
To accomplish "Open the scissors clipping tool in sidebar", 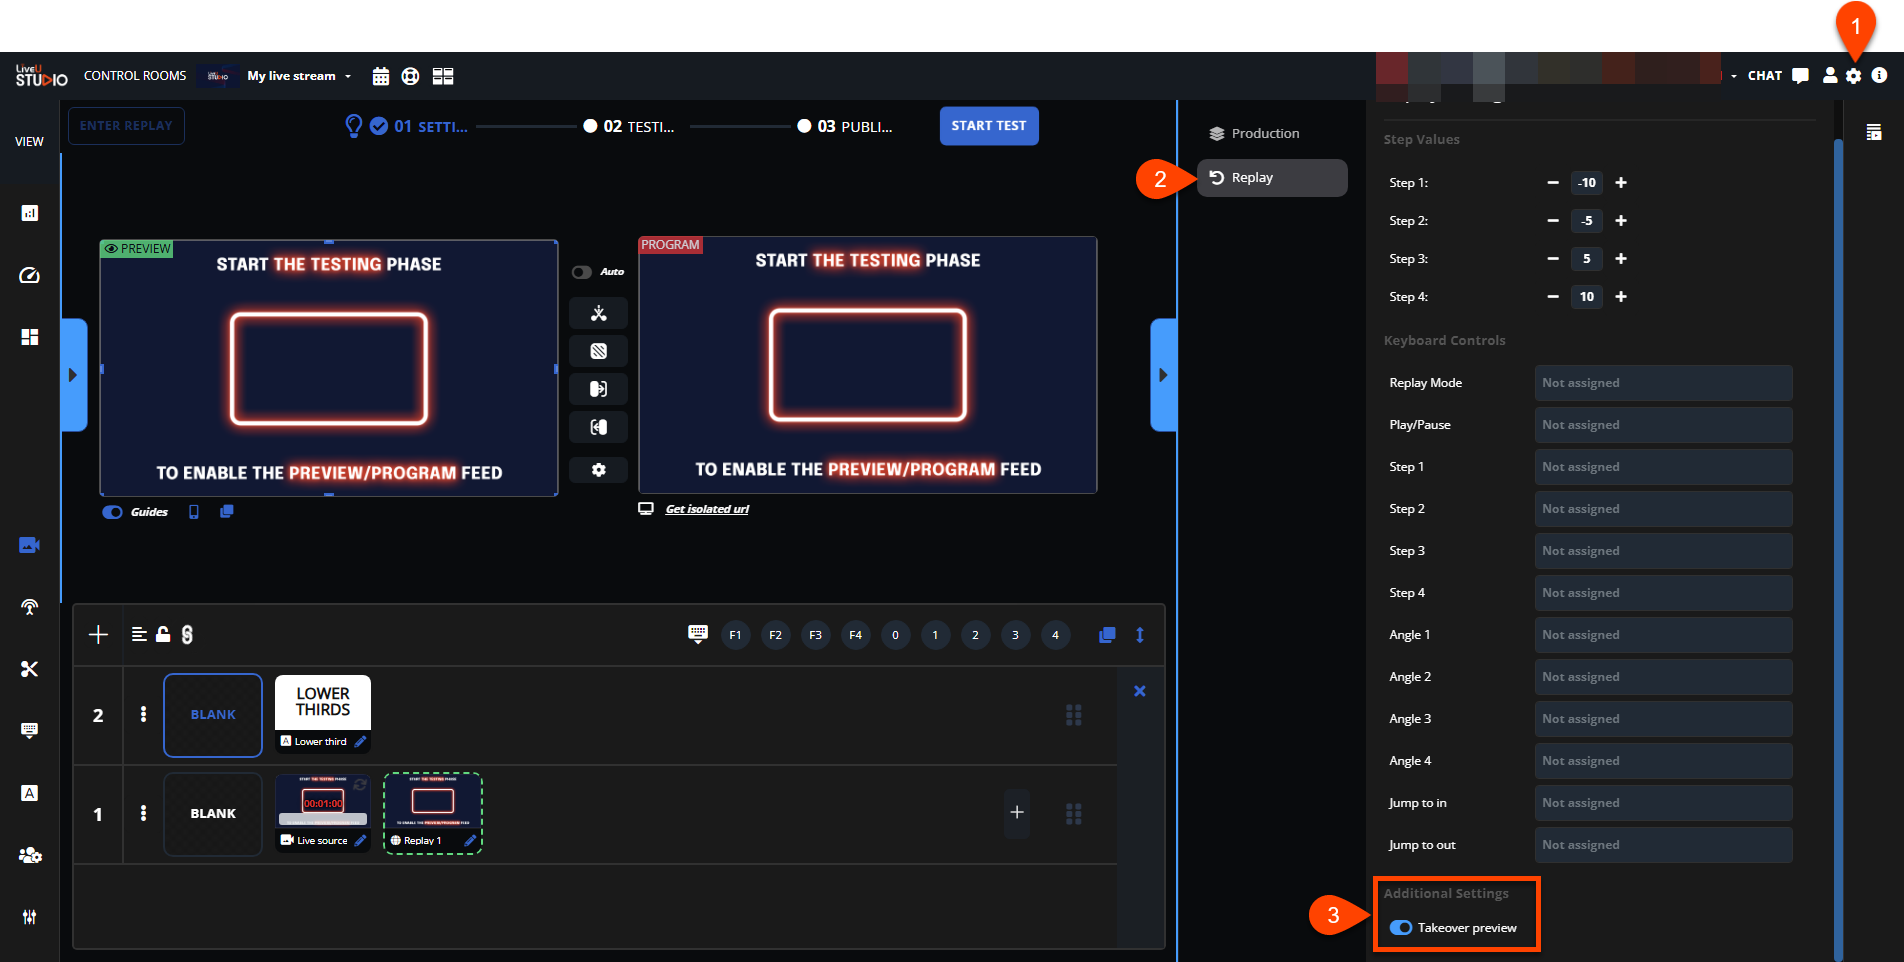I will [29, 669].
